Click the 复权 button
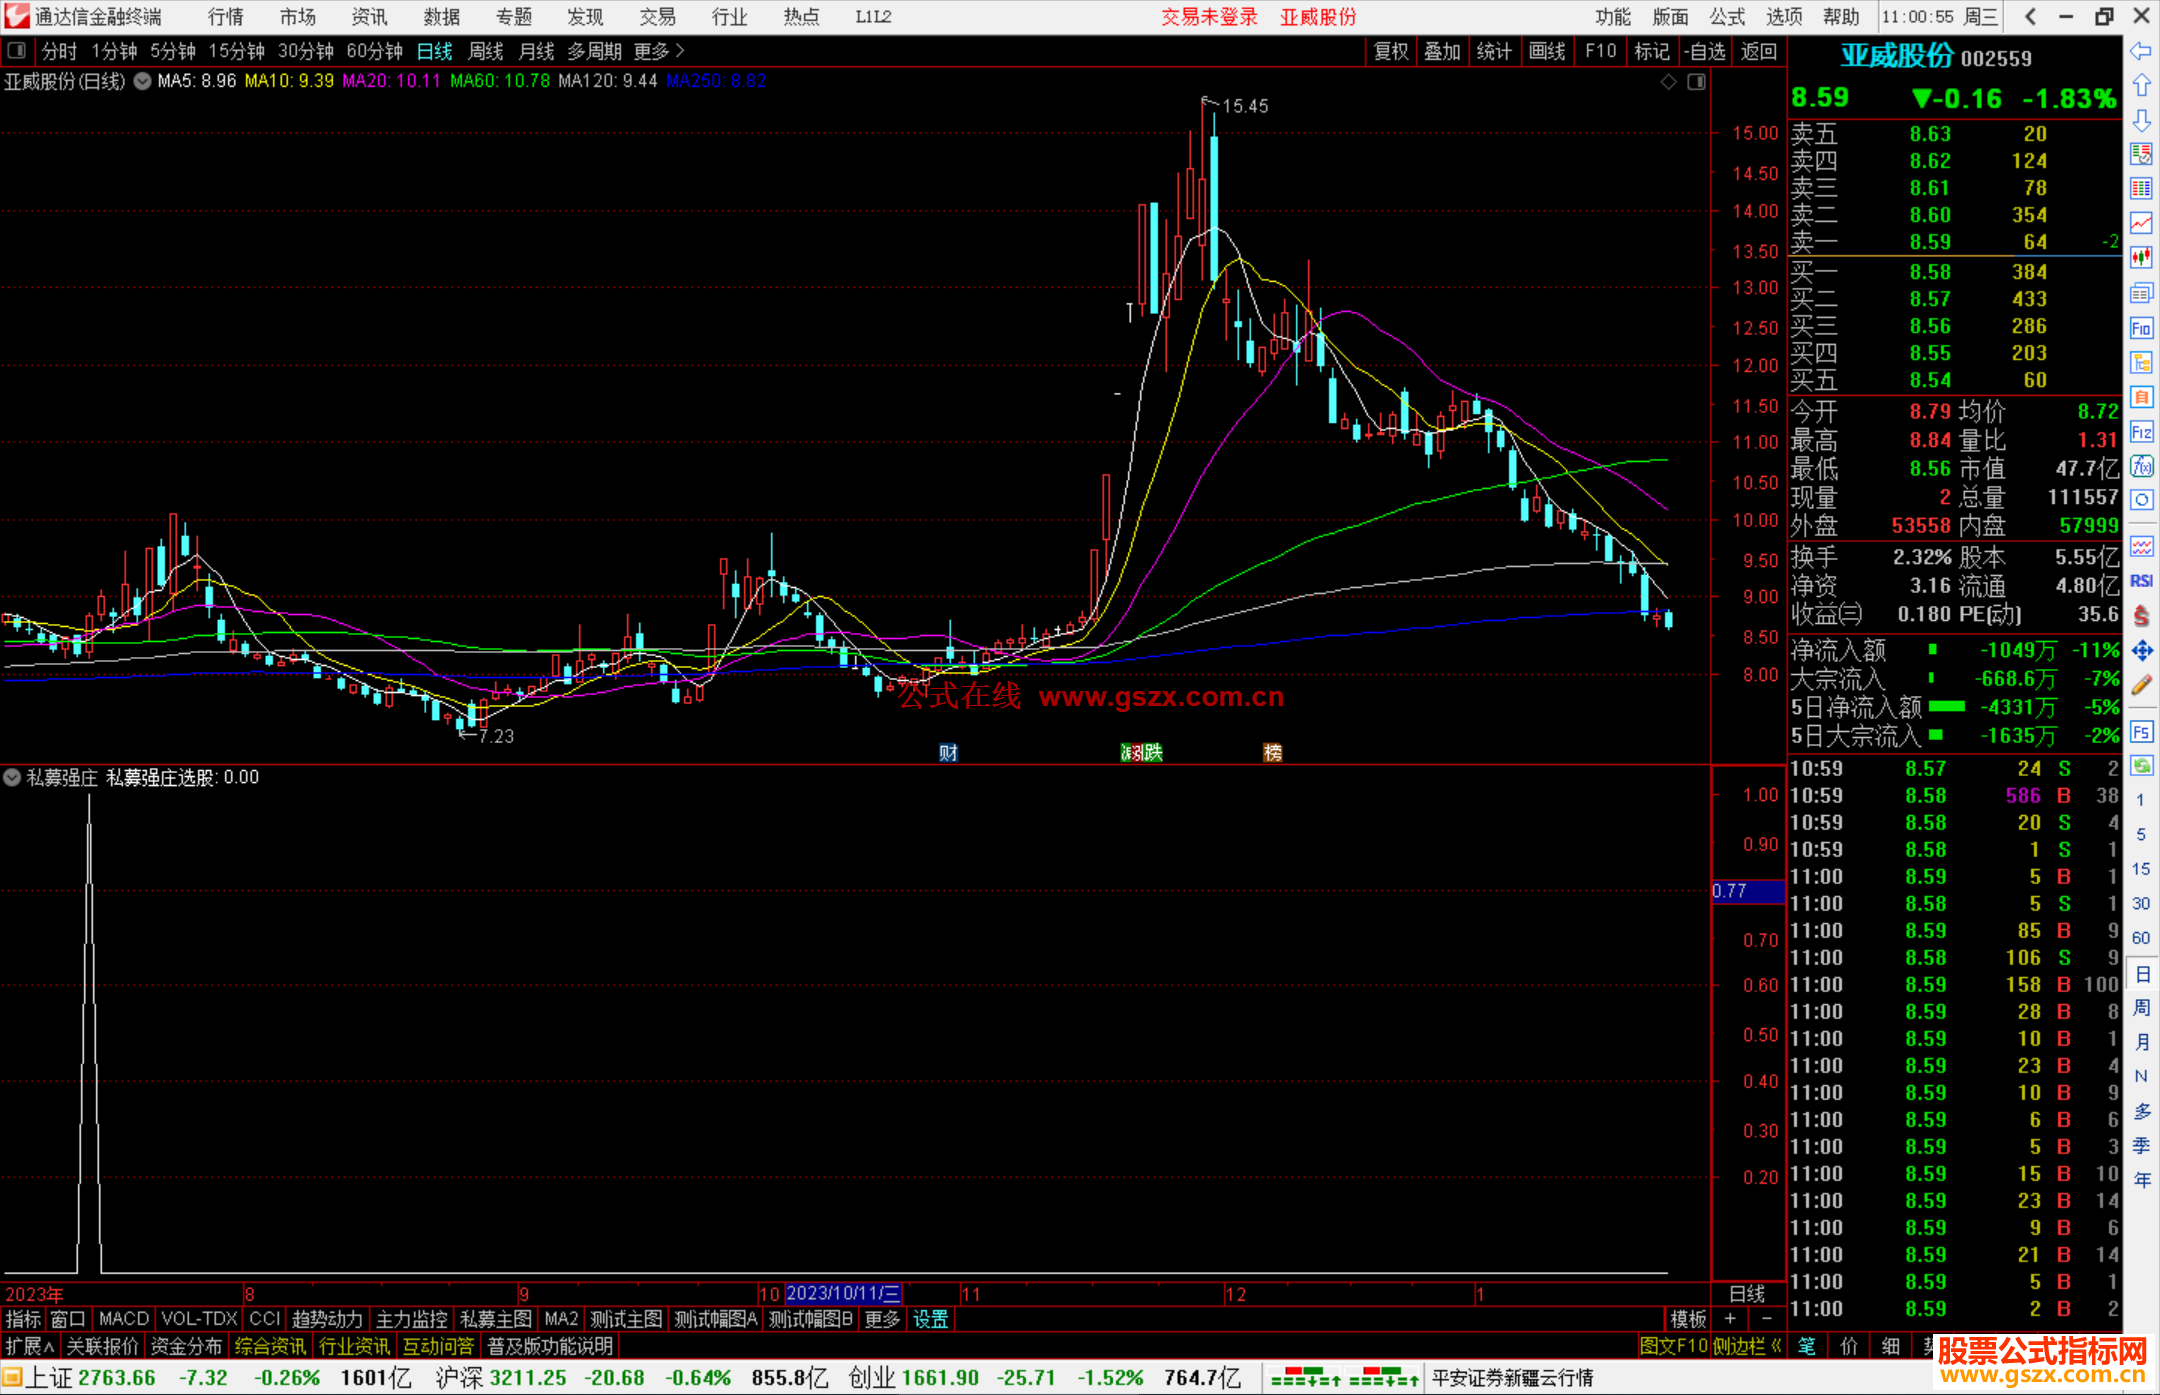This screenshot has height=1395, width=2160. pyautogui.click(x=1391, y=51)
